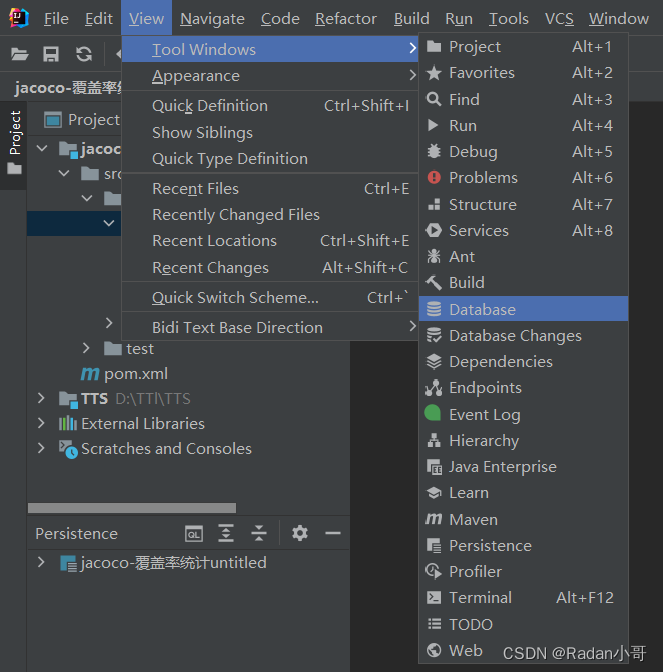
Task: Expand the TTS module node
Action: click(41, 398)
